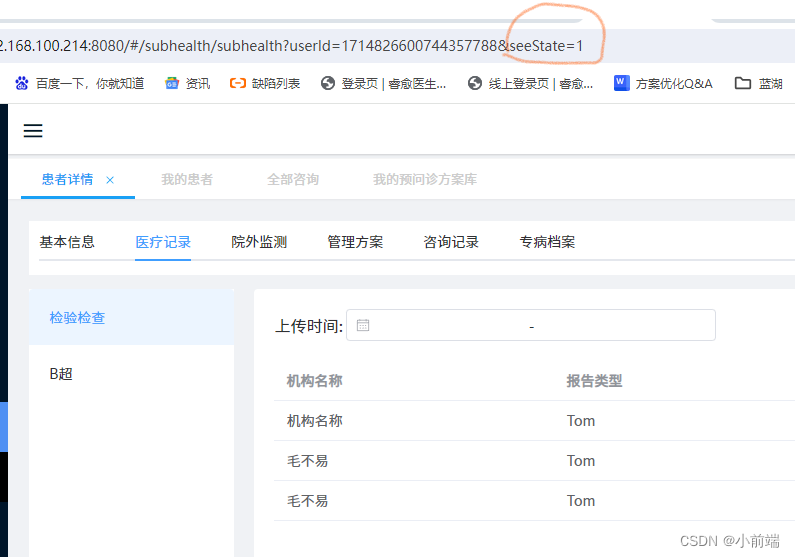Click the Baidu paw bookmark icon
This screenshot has height=557, width=795.
coord(22,83)
